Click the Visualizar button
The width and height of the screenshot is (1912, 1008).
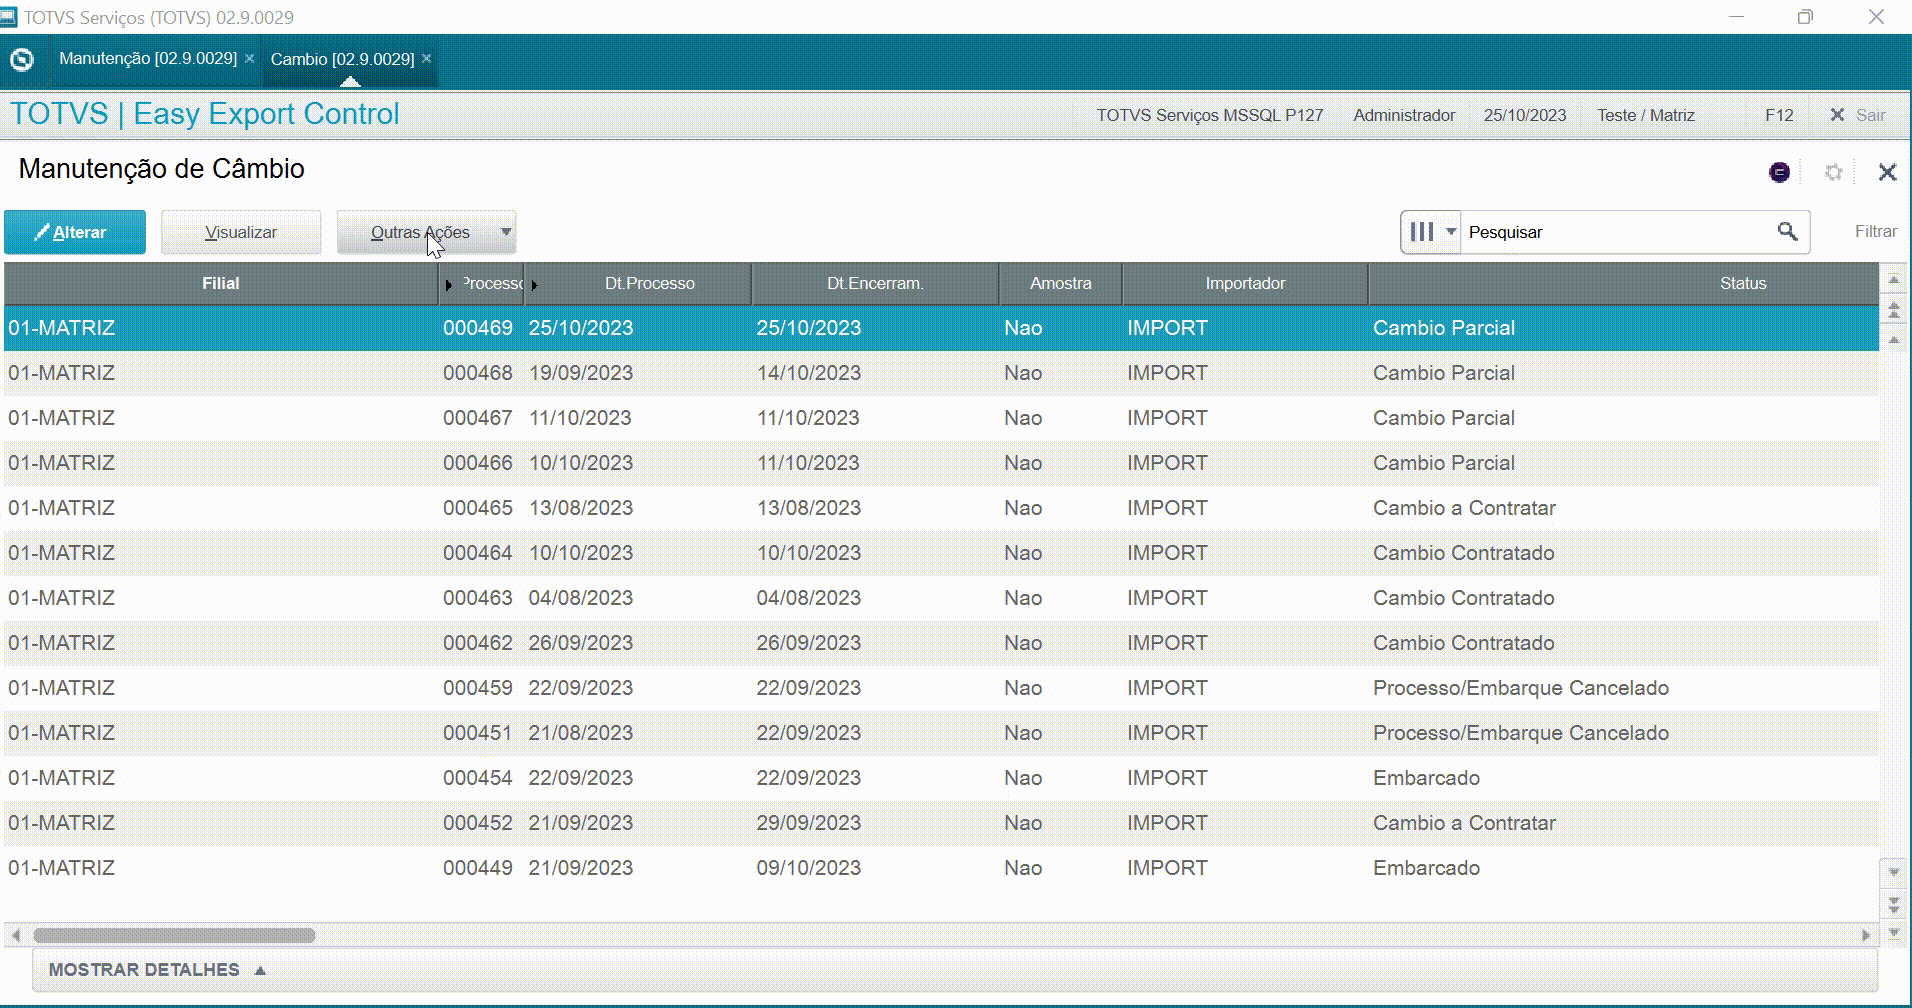click(x=241, y=232)
